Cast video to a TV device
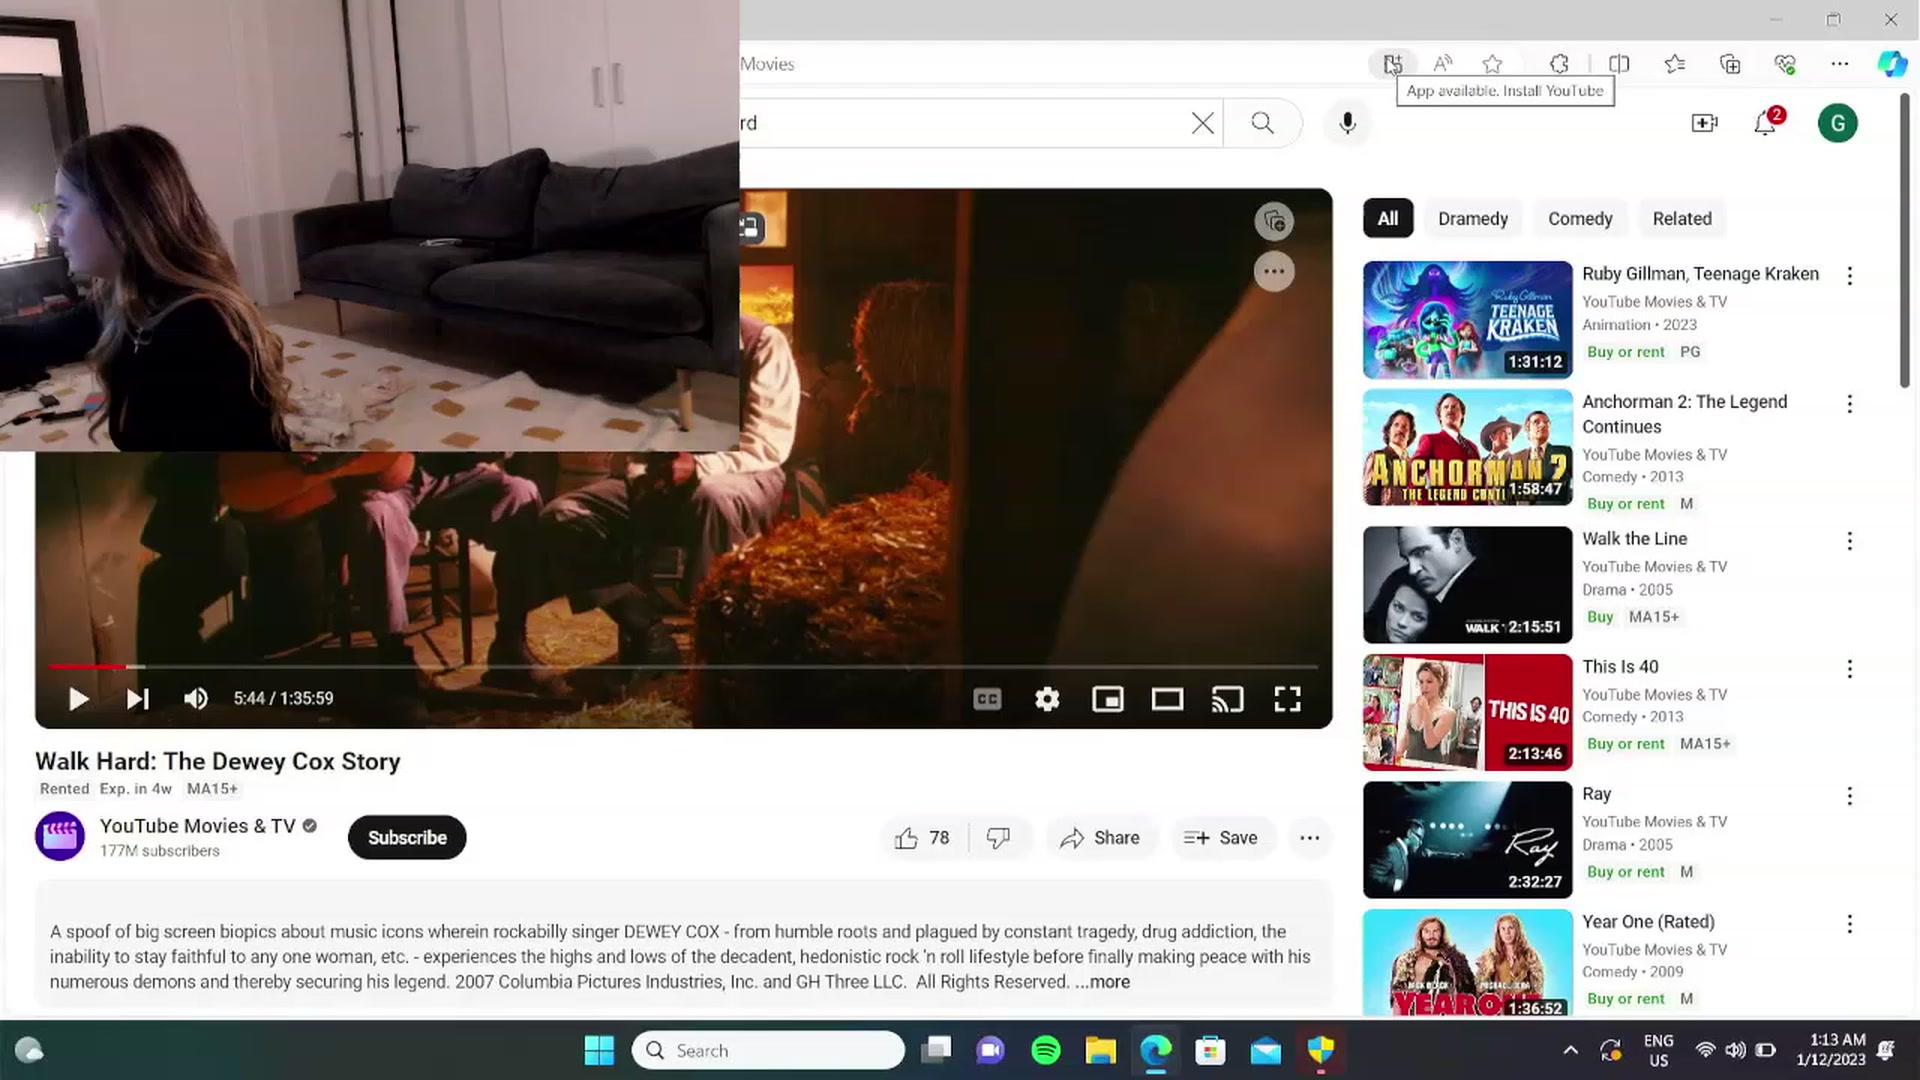 coord(1227,699)
